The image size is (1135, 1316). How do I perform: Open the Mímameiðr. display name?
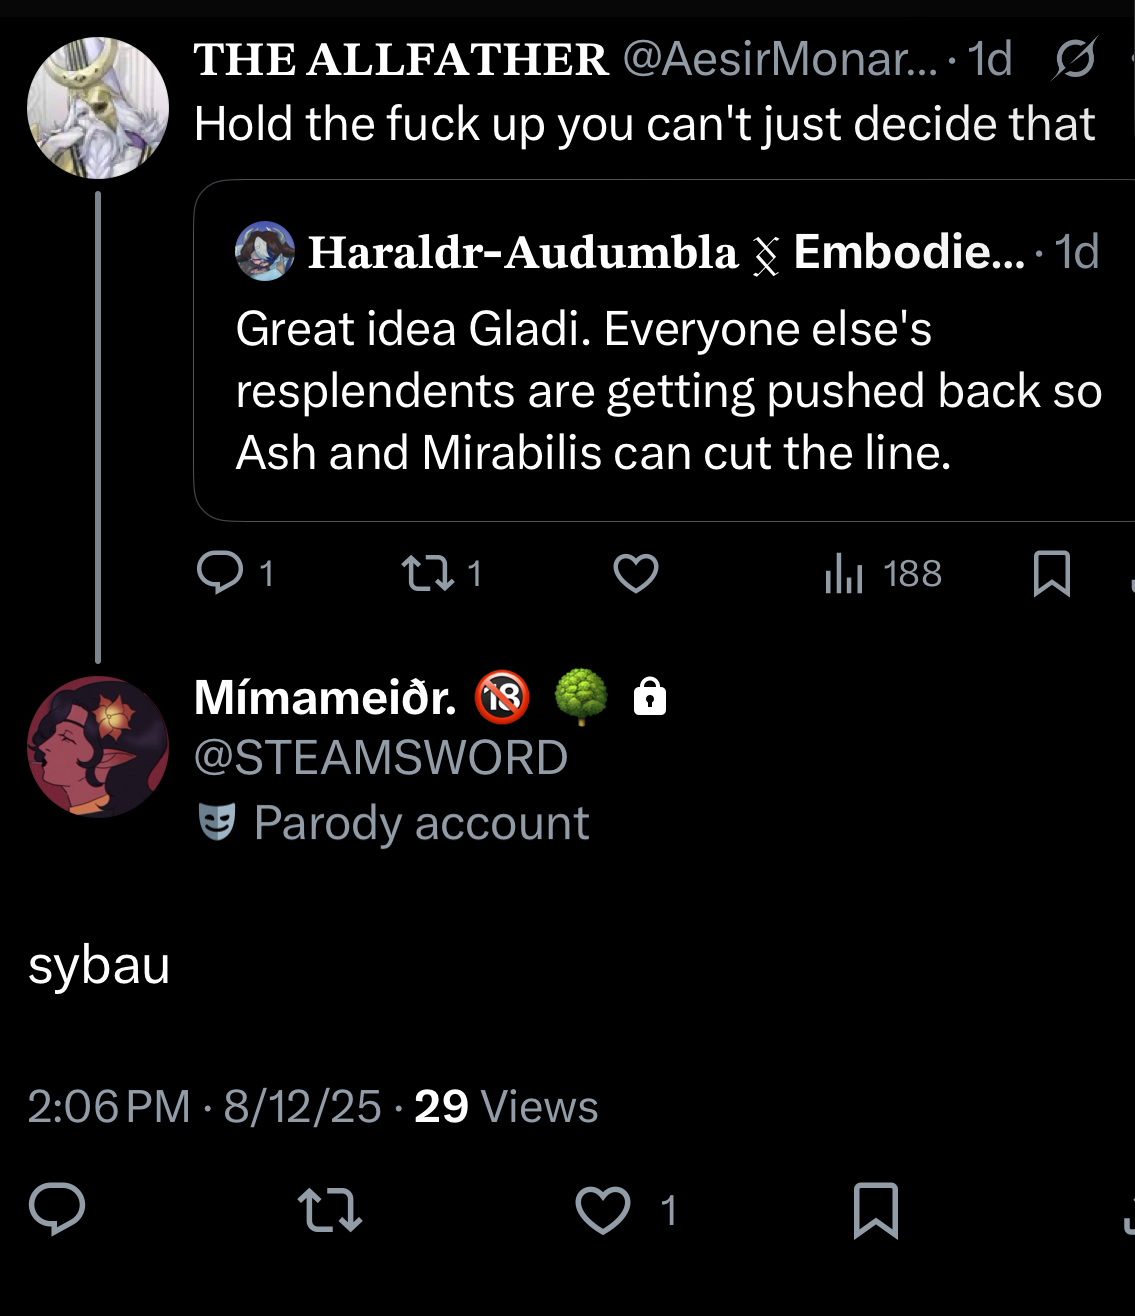point(325,697)
